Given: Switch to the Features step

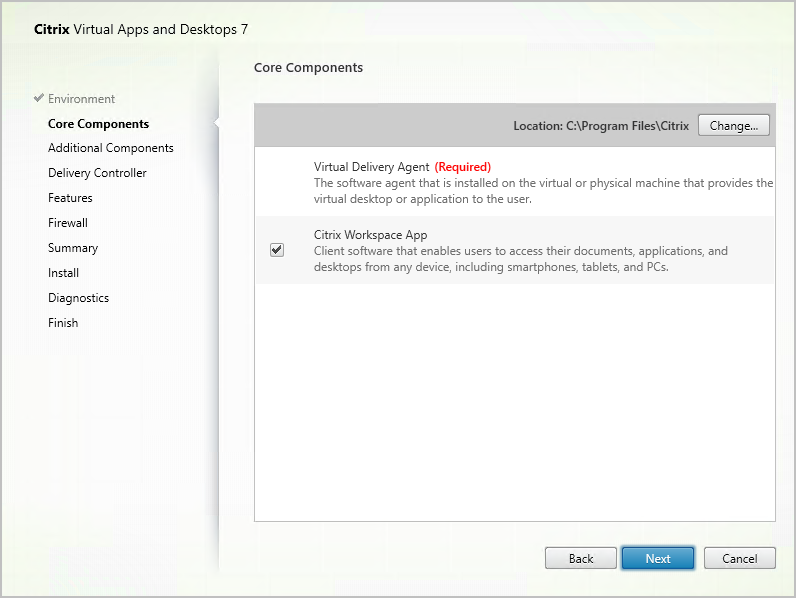Looking at the screenshot, I should 70,198.
